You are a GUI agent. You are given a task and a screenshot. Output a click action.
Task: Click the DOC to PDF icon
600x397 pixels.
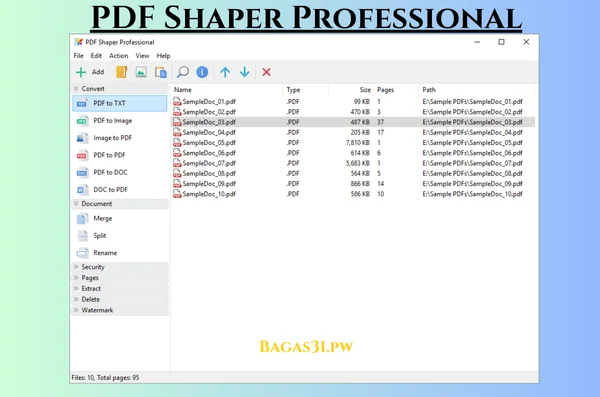click(x=82, y=190)
